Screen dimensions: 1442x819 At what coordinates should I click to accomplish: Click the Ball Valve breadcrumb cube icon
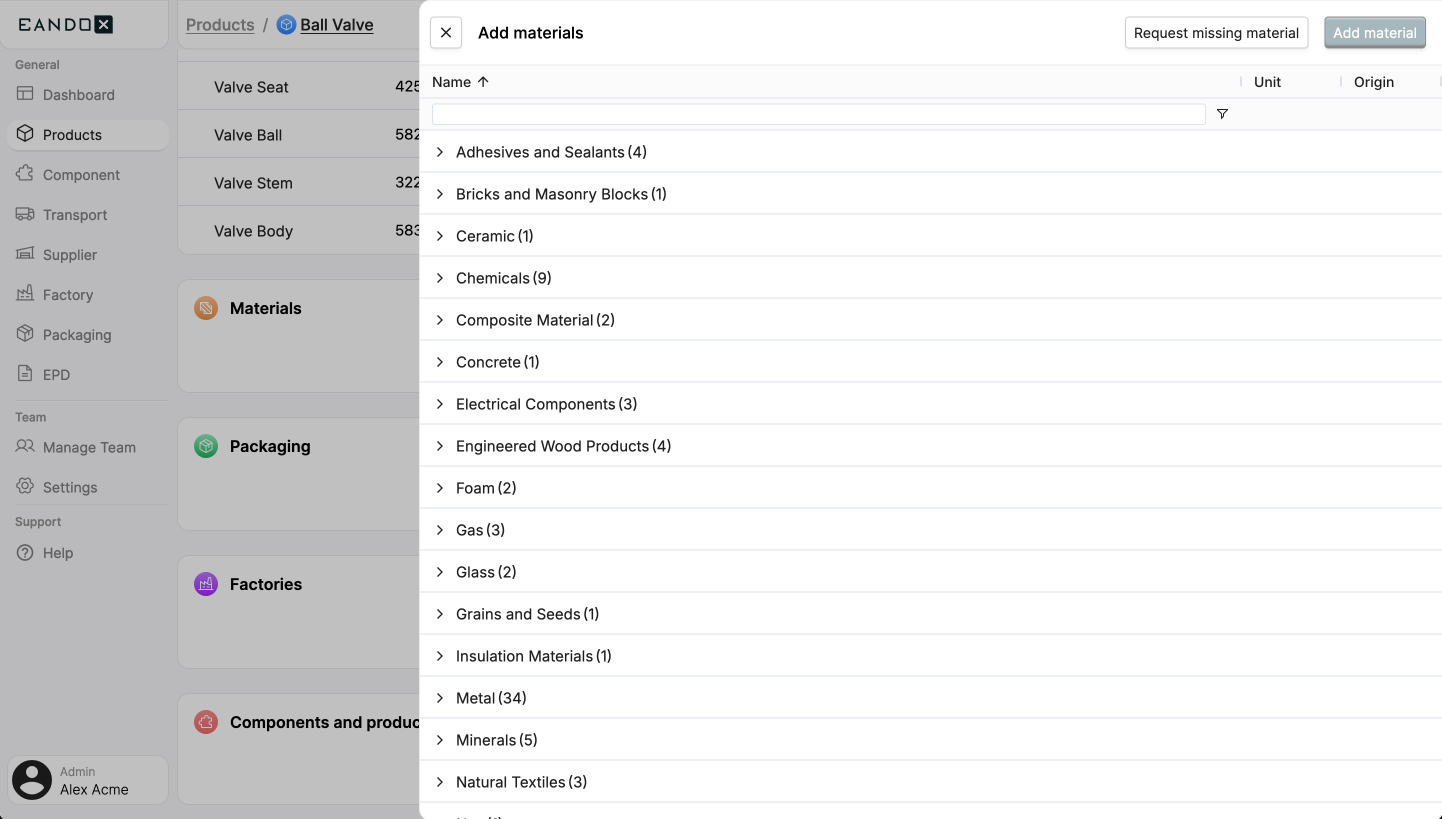coord(287,25)
